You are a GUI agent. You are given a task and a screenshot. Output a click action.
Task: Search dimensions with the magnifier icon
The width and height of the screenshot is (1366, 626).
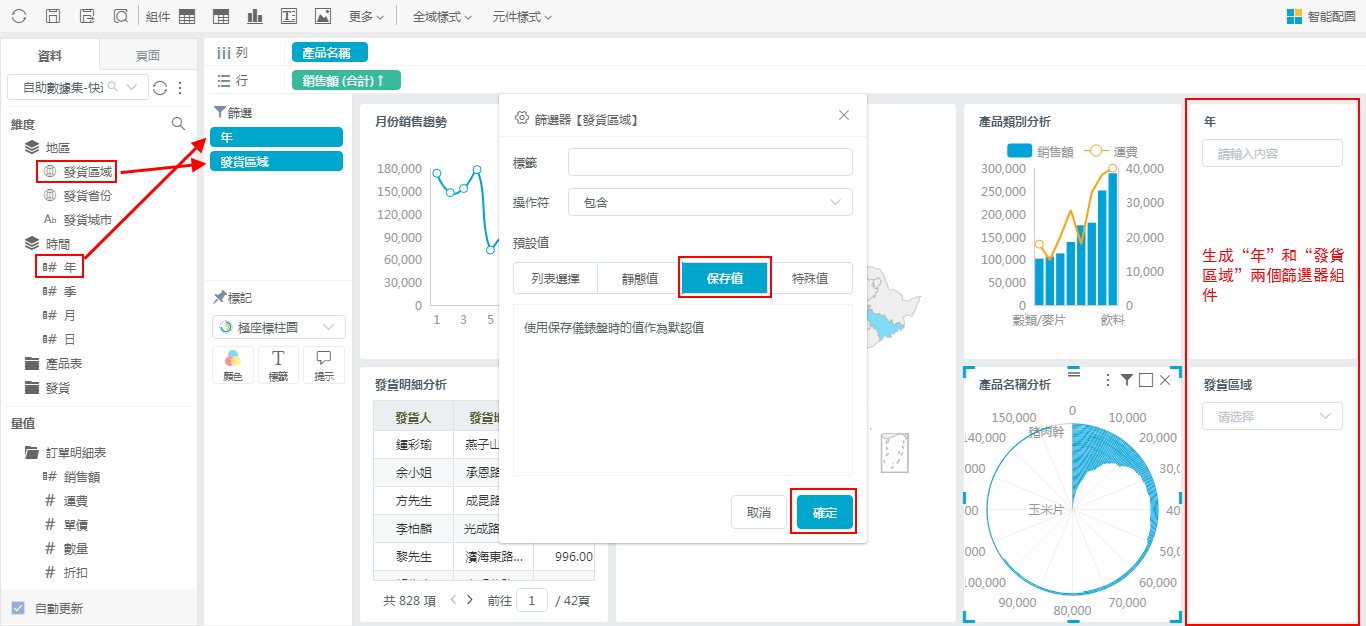coord(178,124)
